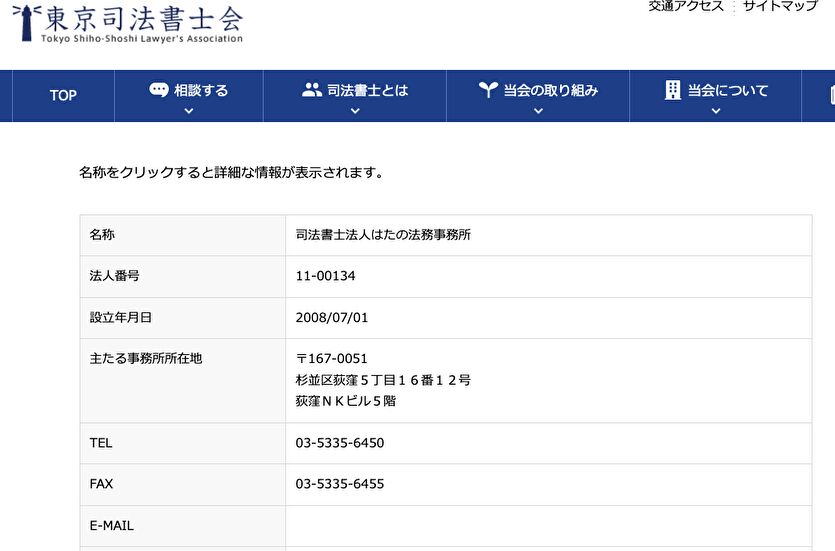Open the 相談する menu label
The image size is (835, 551).
pyautogui.click(x=201, y=90)
